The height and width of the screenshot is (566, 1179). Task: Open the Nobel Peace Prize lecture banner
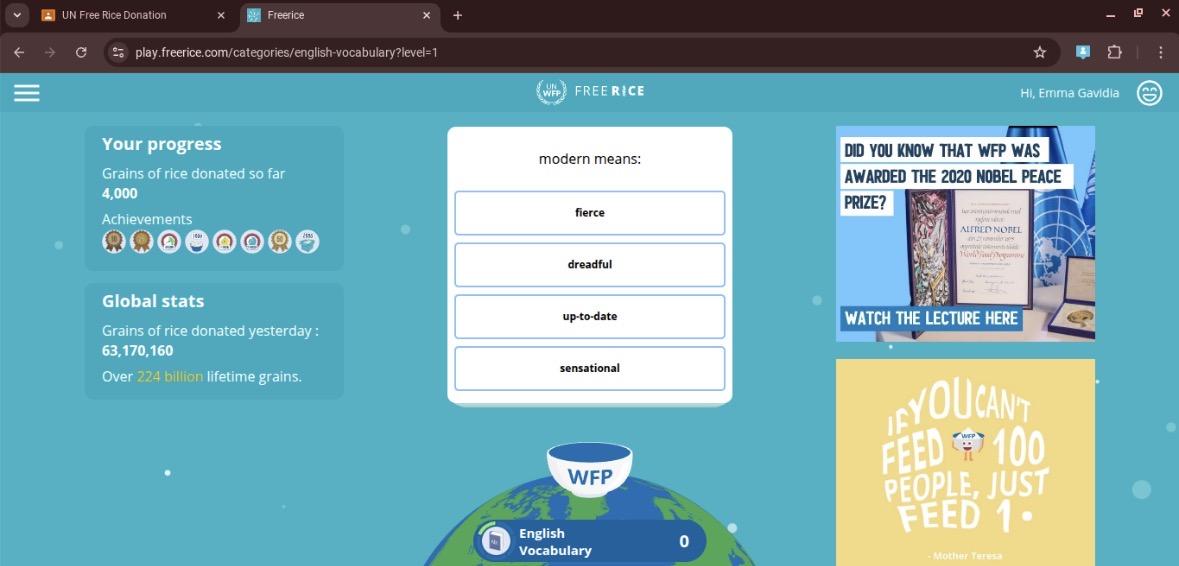click(x=965, y=234)
